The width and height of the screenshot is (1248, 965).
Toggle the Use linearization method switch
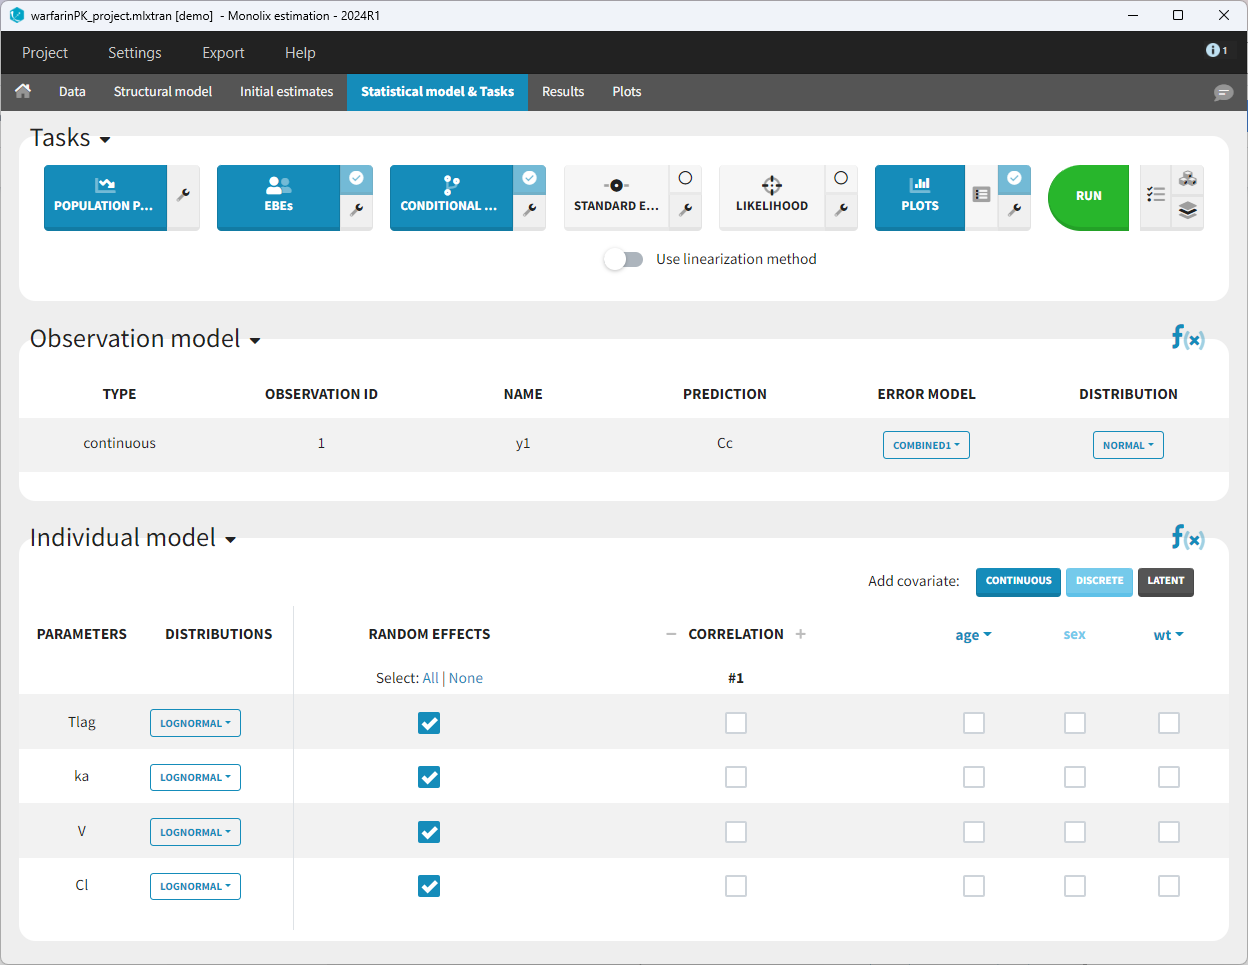[x=624, y=259]
